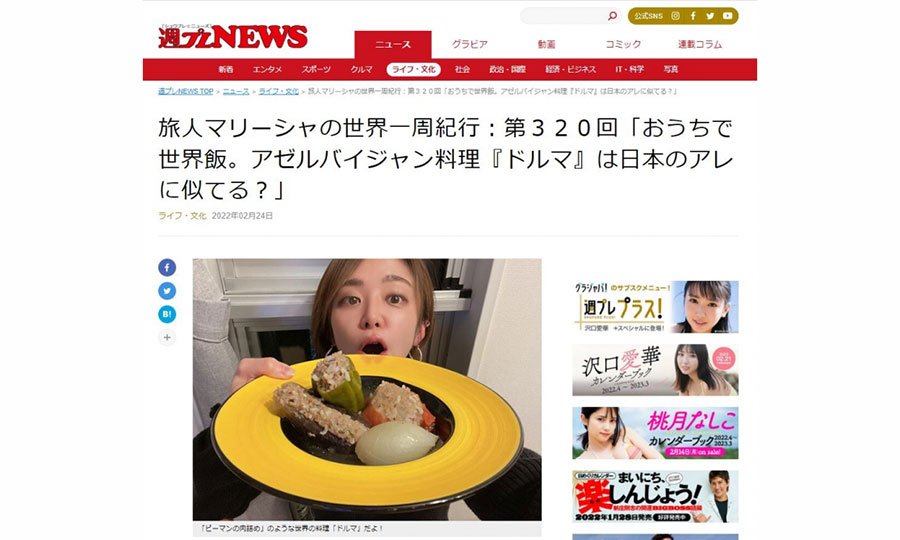This screenshot has width=900, height=540.
Task: Select ライフ・文化 category pill
Action: pos(413,69)
